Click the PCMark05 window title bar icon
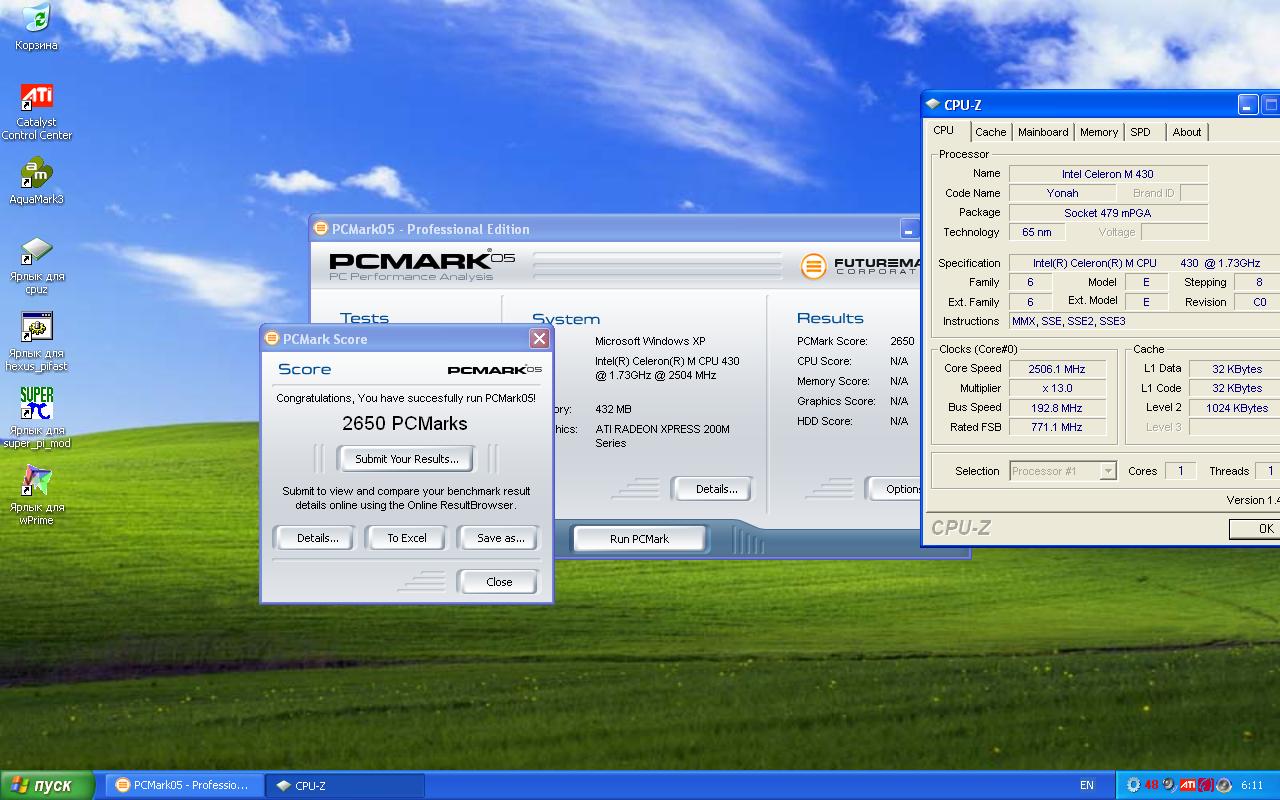 click(x=320, y=229)
